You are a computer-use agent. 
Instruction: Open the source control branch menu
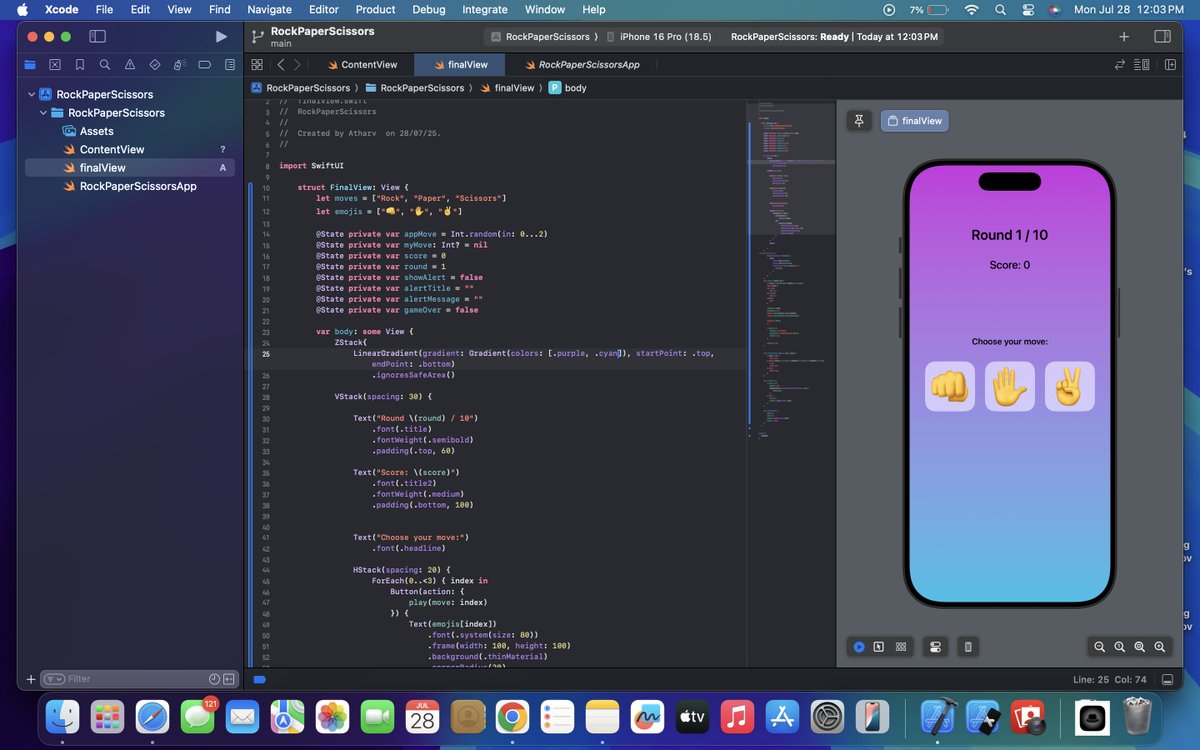[257, 36]
